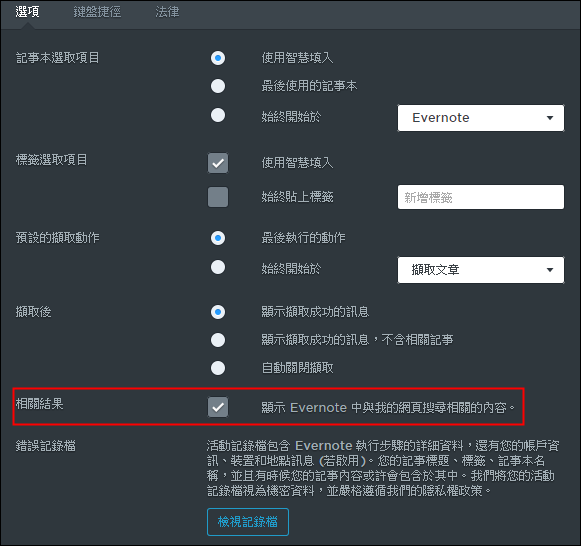This screenshot has width=581, height=546.
Task: Enable 始終貼上標籤 checkbox
Action: click(x=218, y=197)
